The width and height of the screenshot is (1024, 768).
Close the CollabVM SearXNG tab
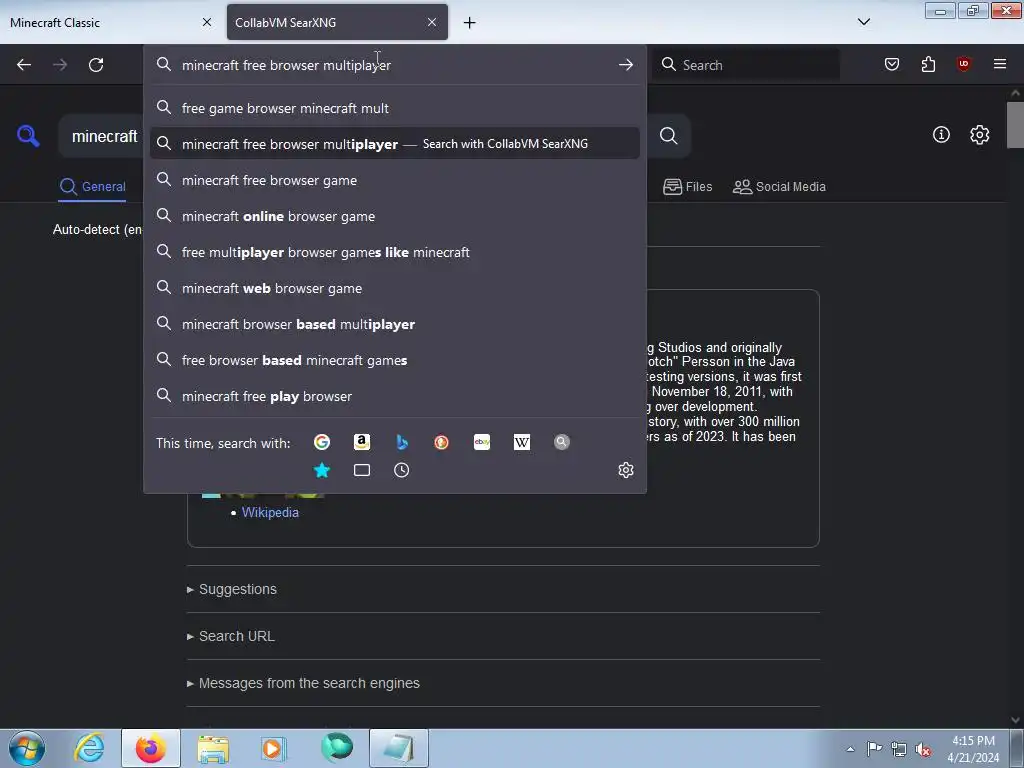[x=432, y=22]
